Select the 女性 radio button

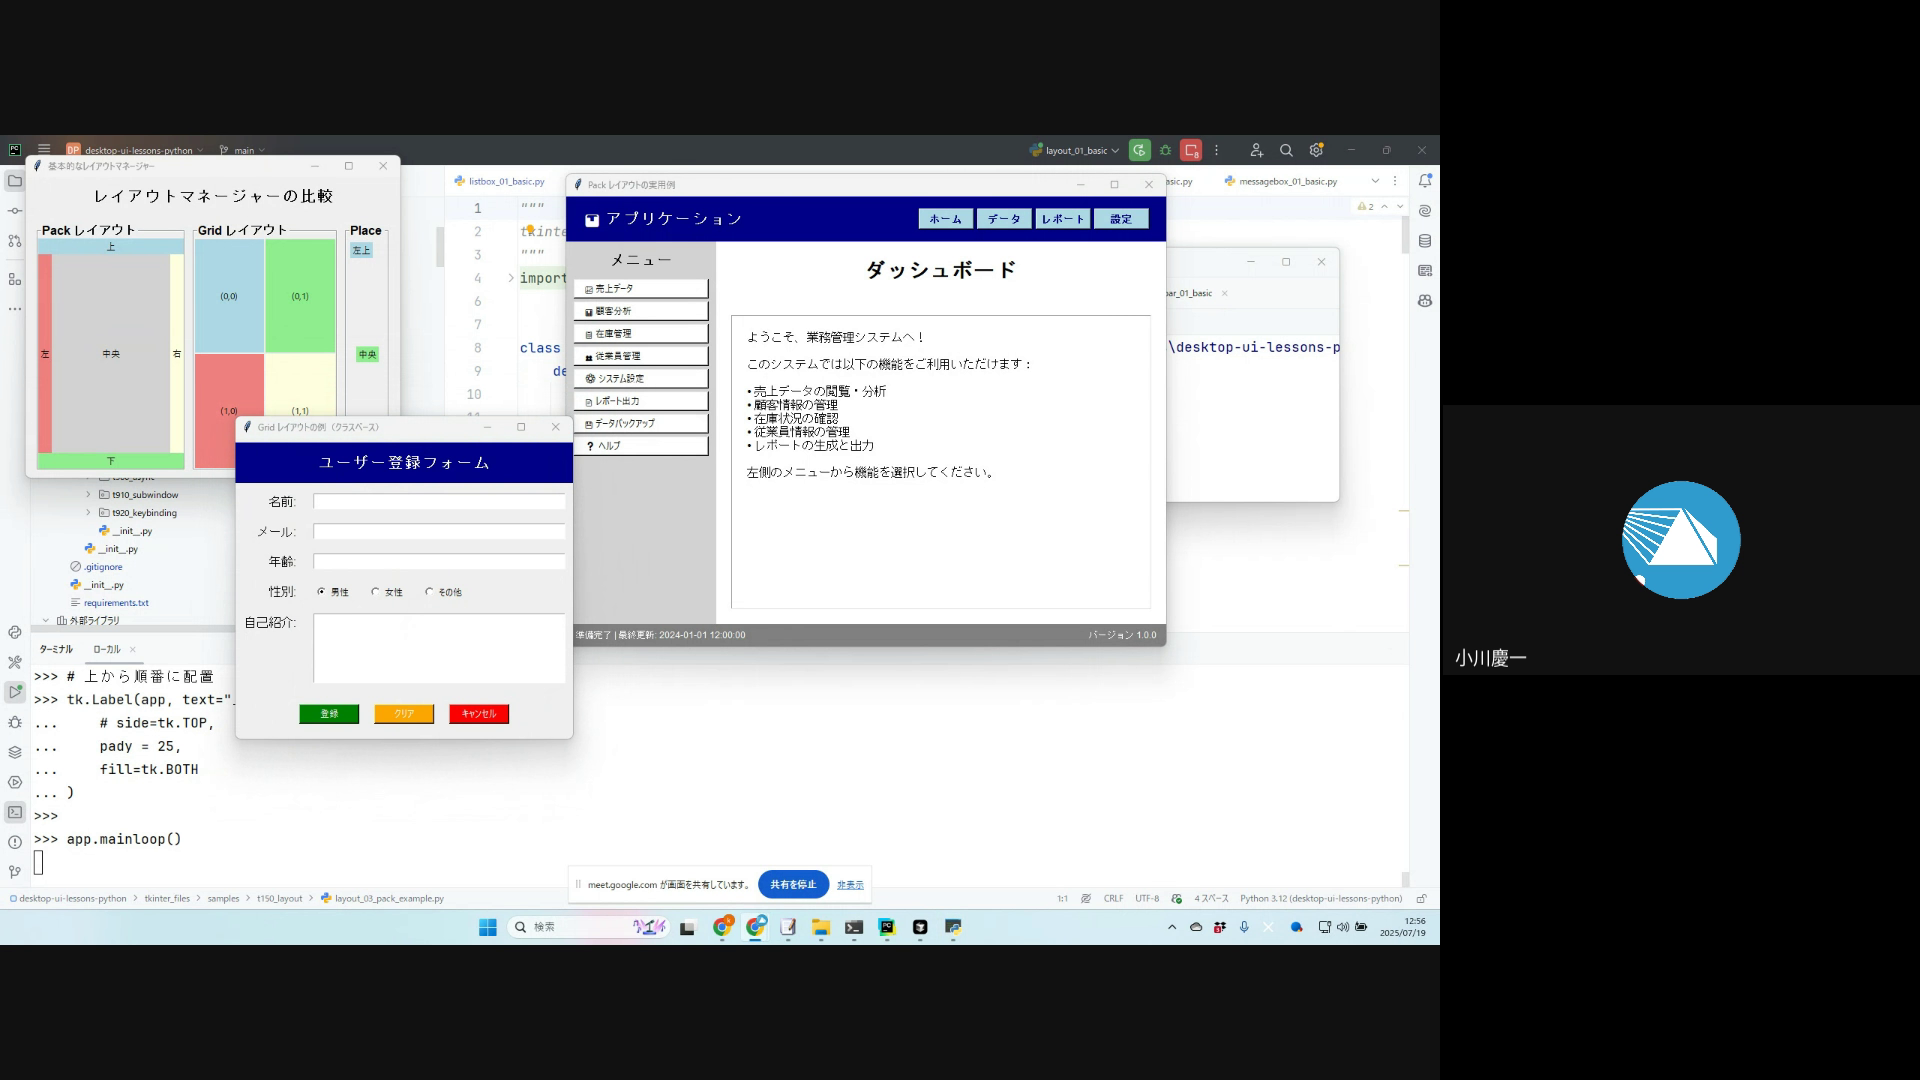click(375, 592)
